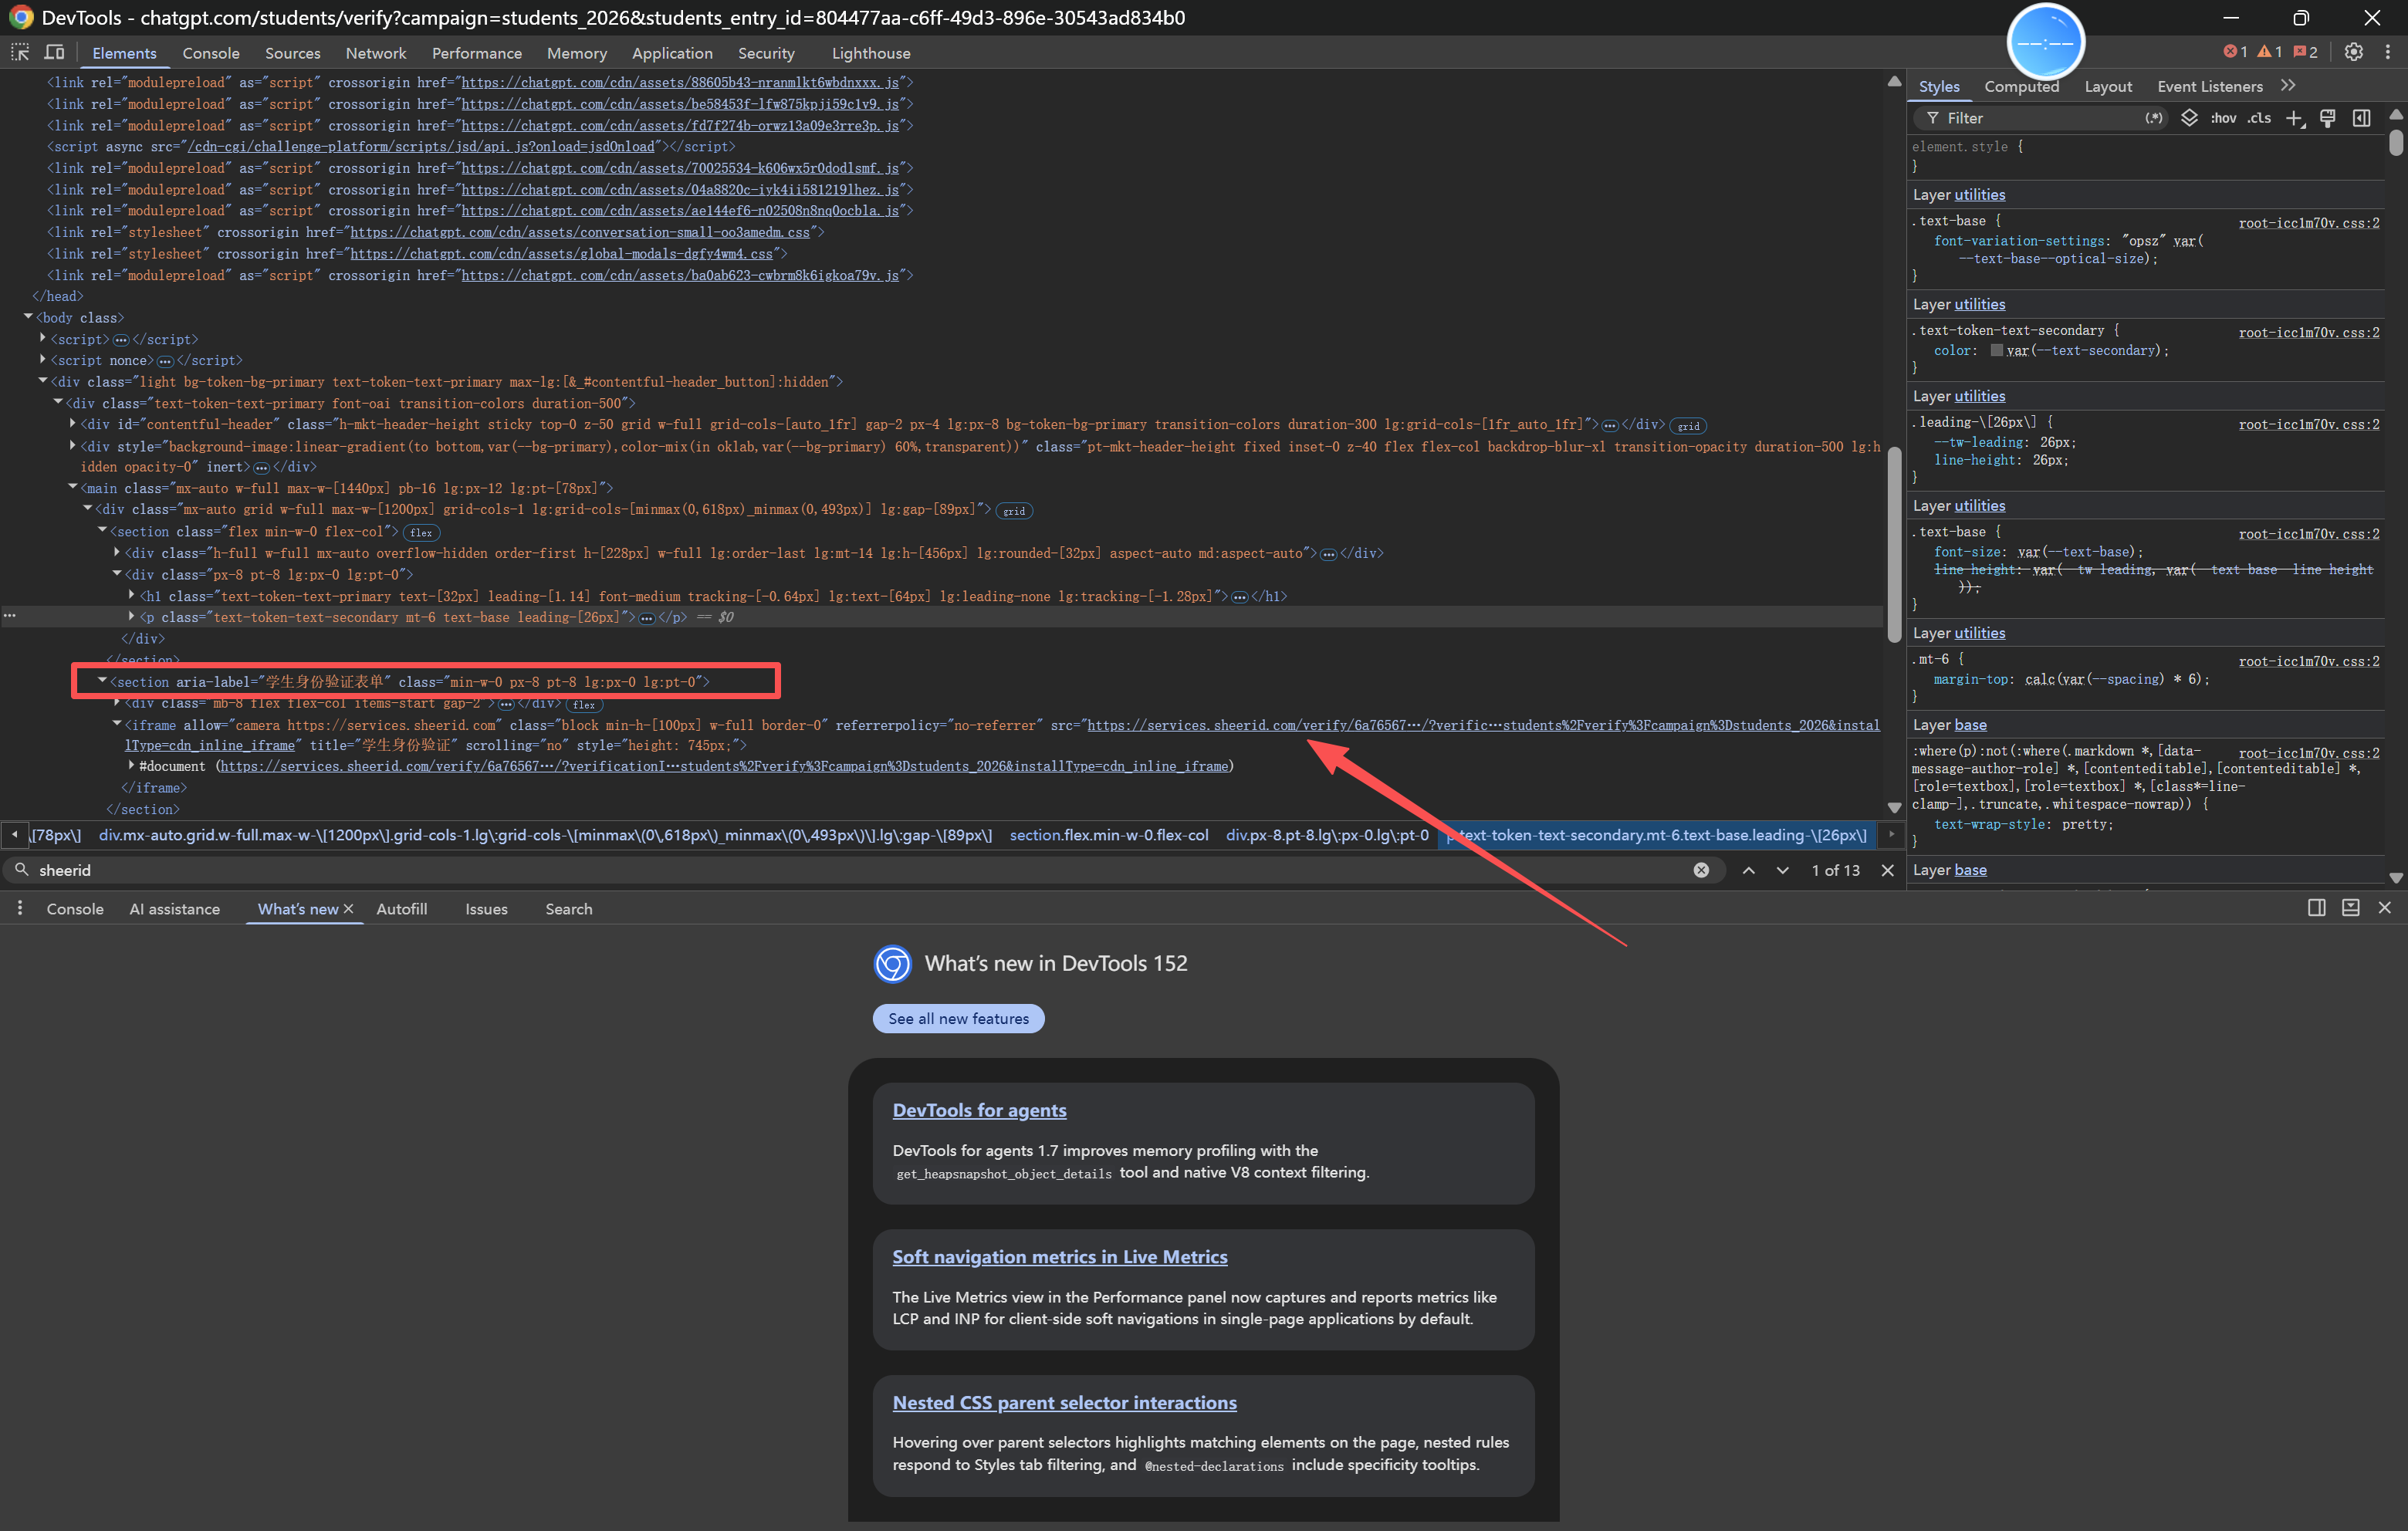2408x1531 pixels.
Task: Collapse the iframe sheerid node
Action: 117,724
